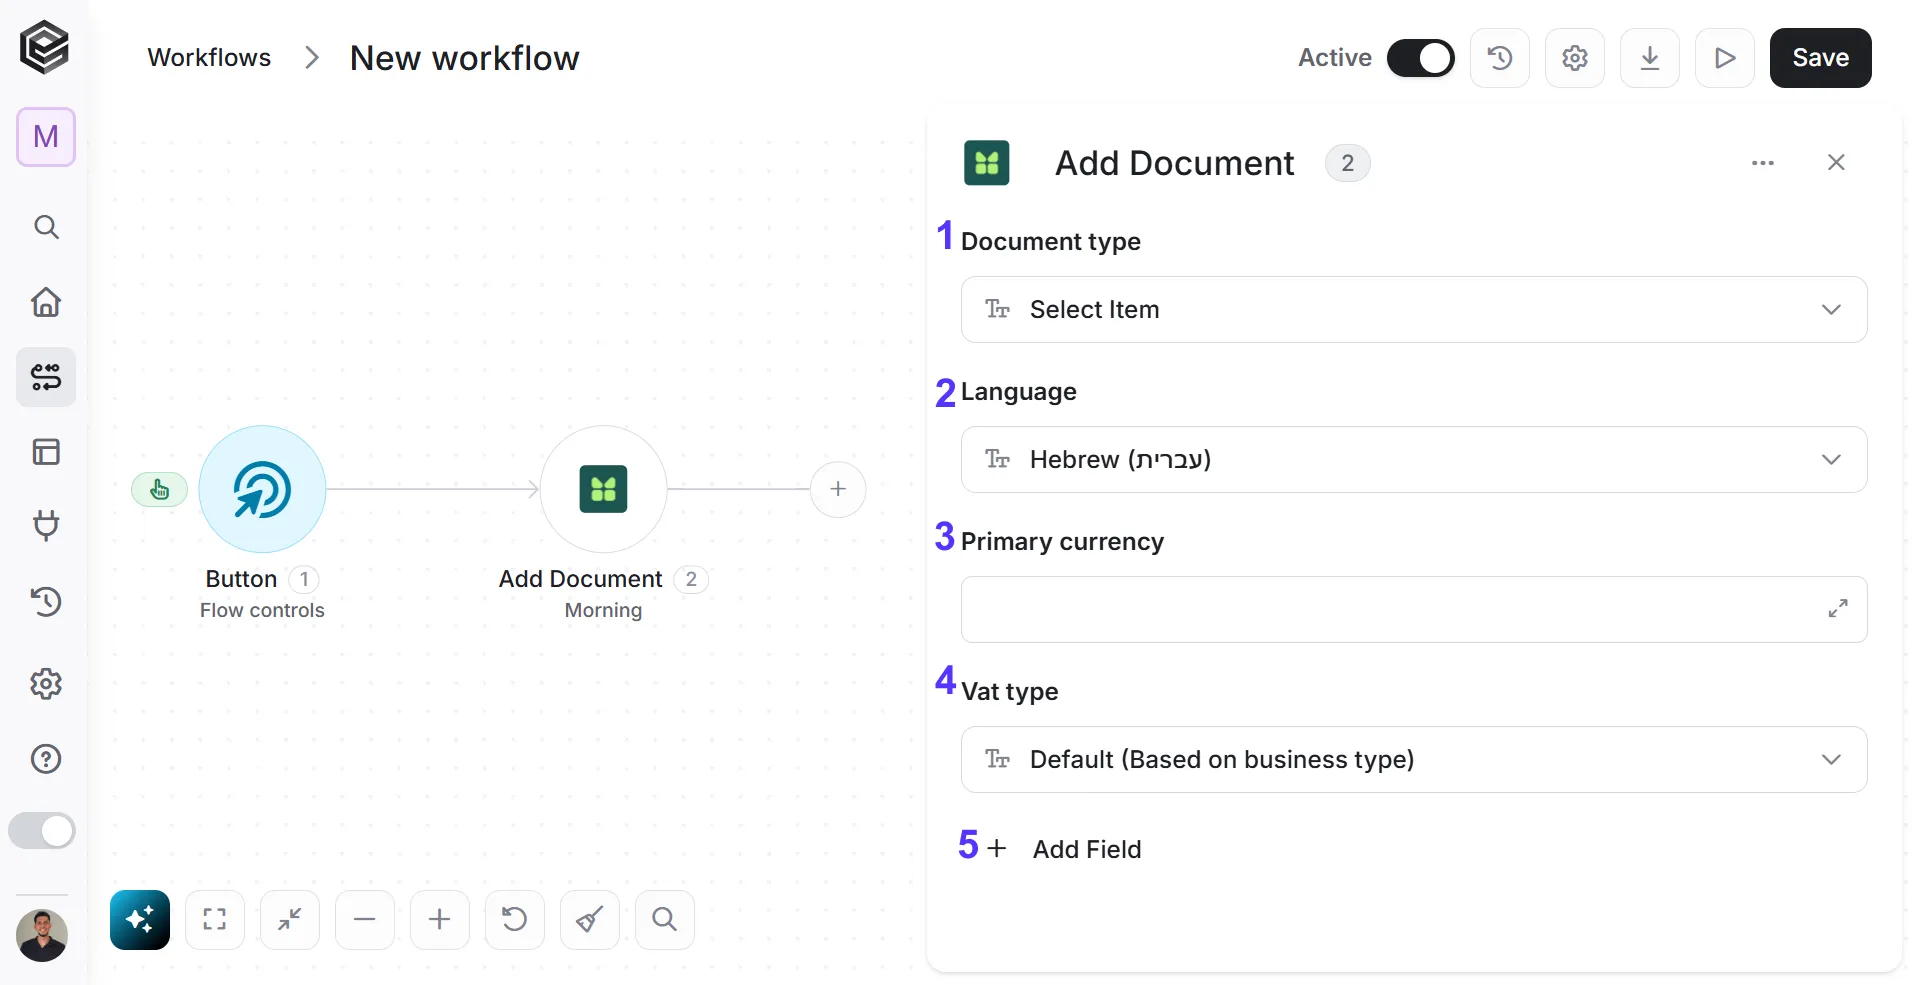
Task: Open workflow version history in top bar
Action: pos(1500,58)
